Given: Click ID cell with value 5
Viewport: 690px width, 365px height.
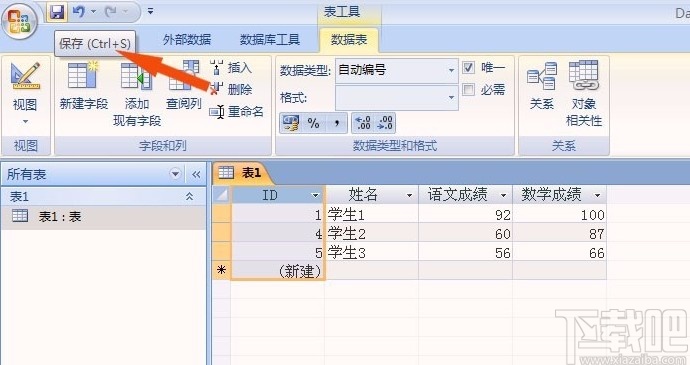Looking at the screenshot, I should 278,252.
